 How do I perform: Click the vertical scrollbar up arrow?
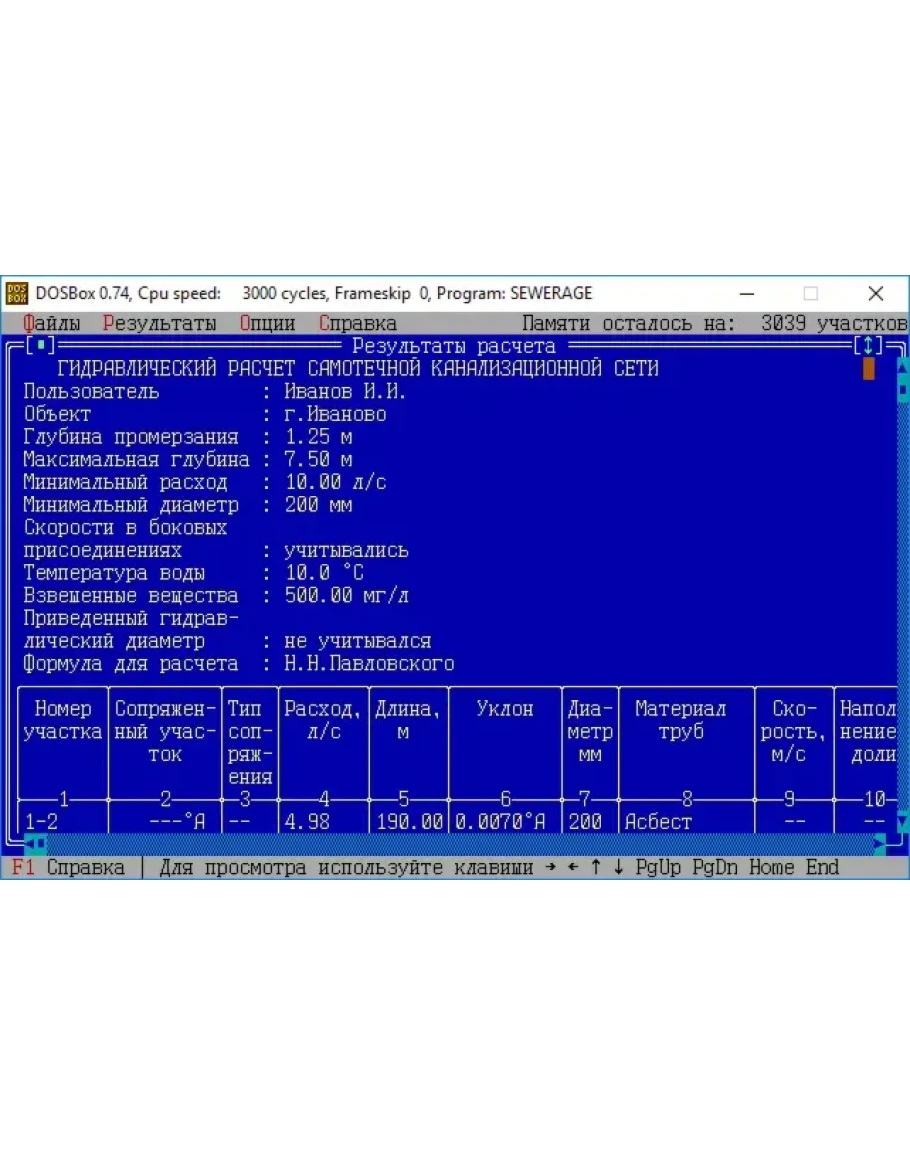[x=902, y=368]
